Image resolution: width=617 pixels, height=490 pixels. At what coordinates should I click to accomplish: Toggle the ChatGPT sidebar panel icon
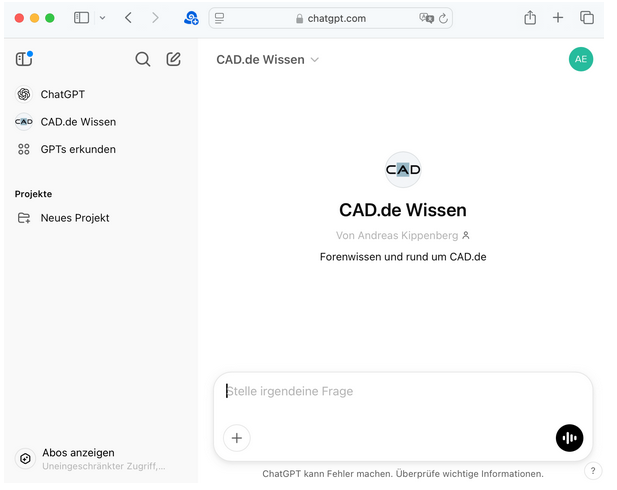(24, 59)
